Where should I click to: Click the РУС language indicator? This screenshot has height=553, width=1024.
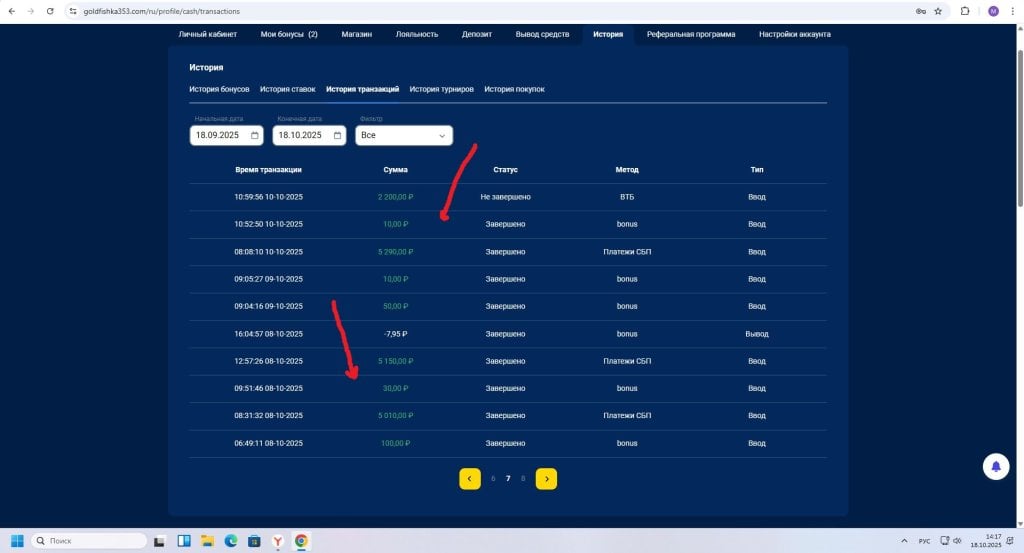pos(924,541)
